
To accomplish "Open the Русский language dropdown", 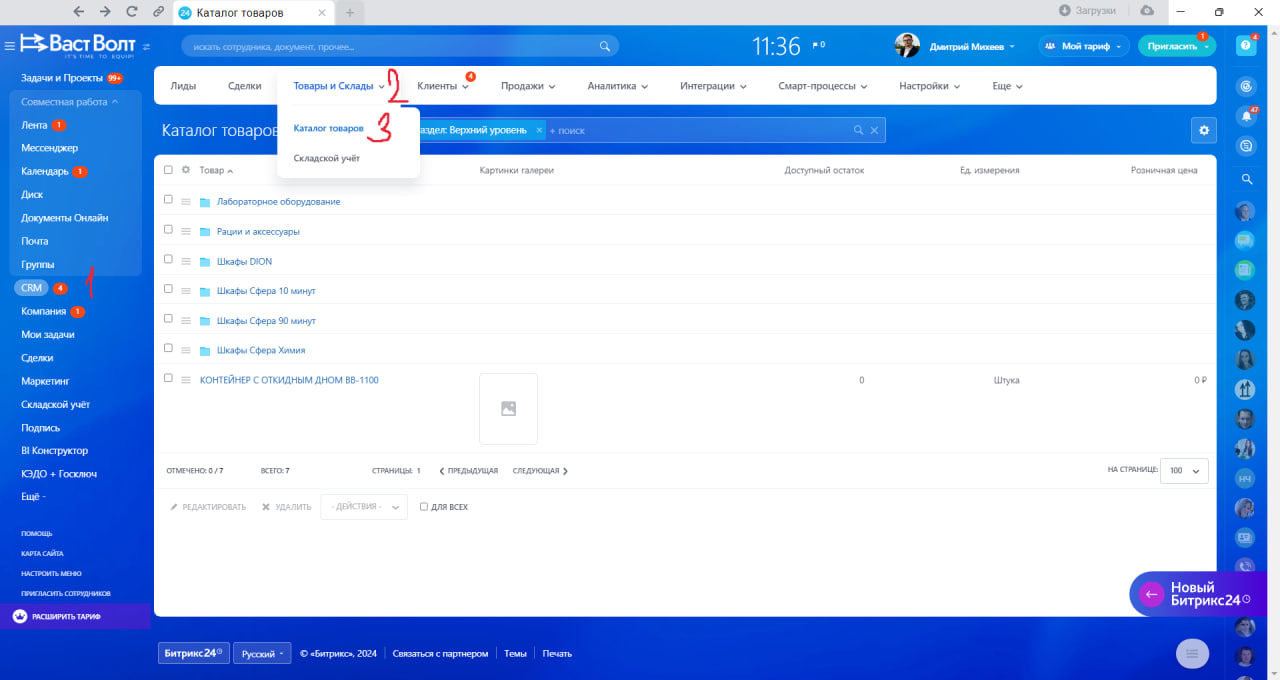I will tap(262, 653).
